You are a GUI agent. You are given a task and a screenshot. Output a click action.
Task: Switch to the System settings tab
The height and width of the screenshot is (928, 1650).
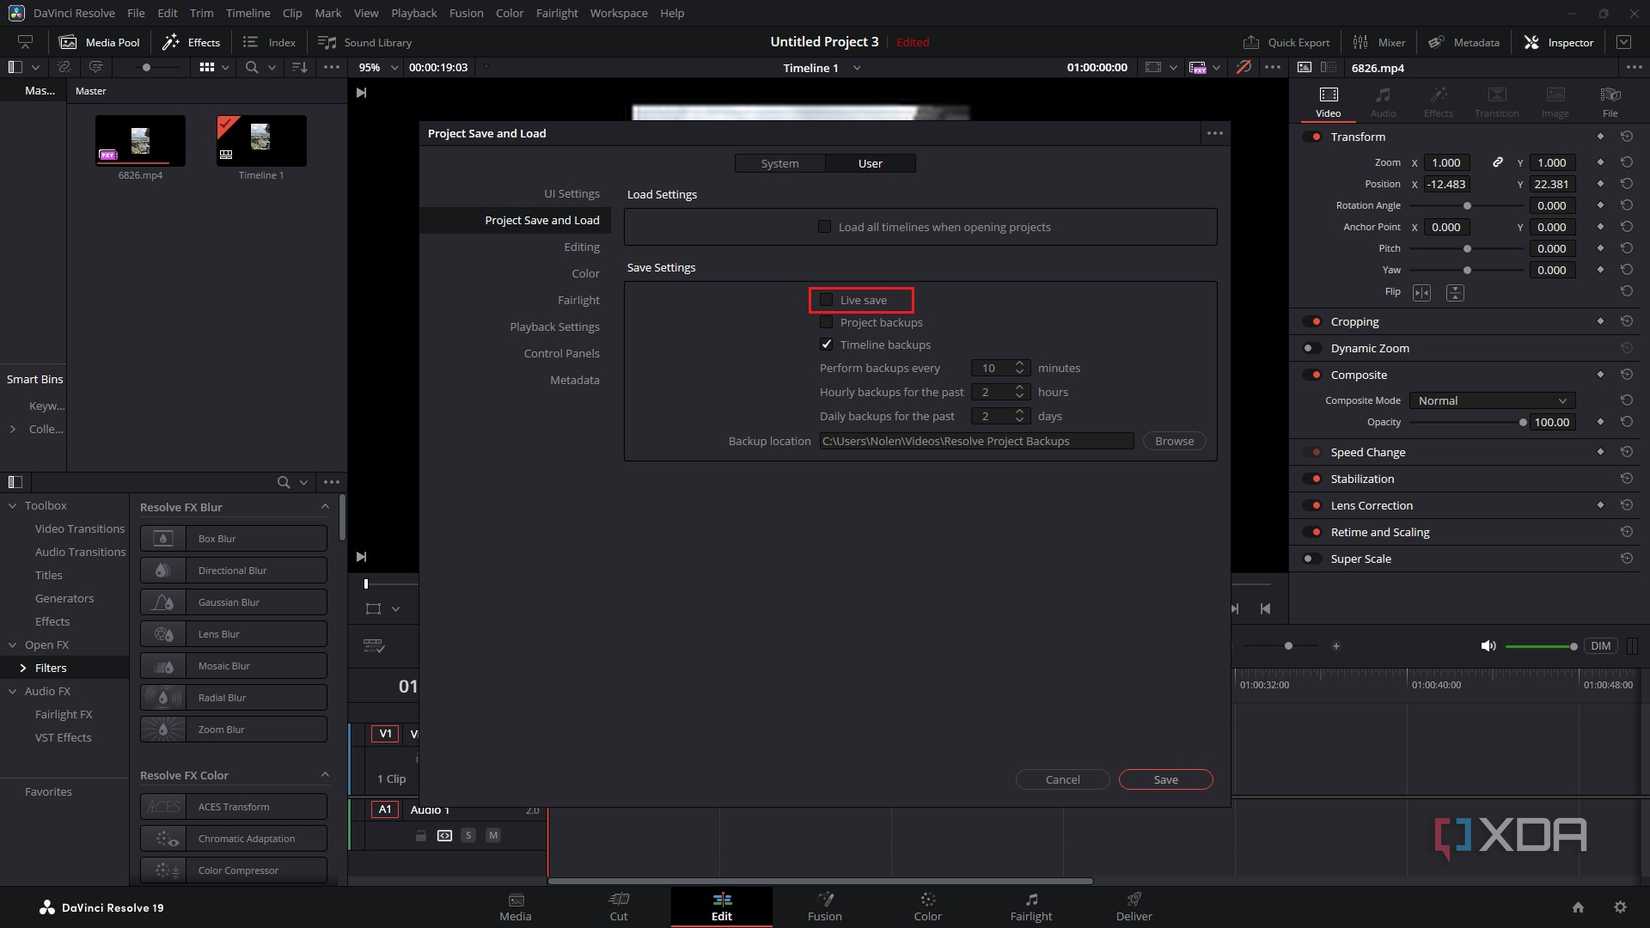[x=779, y=163]
